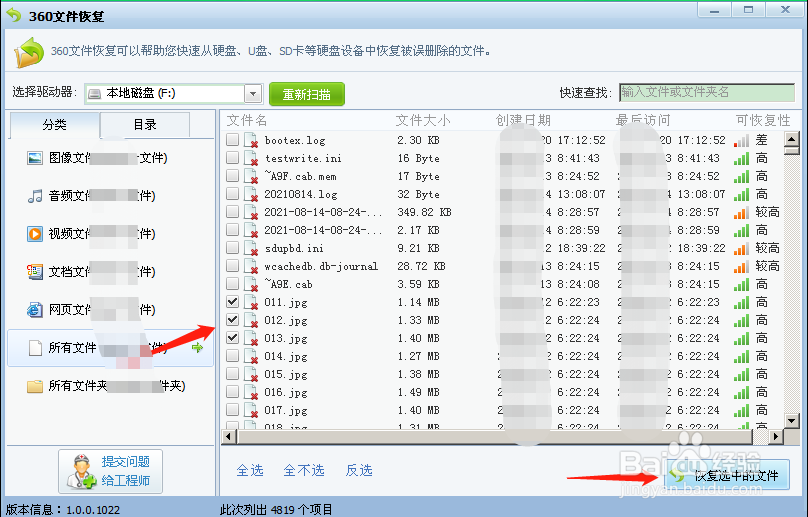This screenshot has height=517, width=808.
Task: Sort by the 最后访问 column header
Action: point(643,120)
